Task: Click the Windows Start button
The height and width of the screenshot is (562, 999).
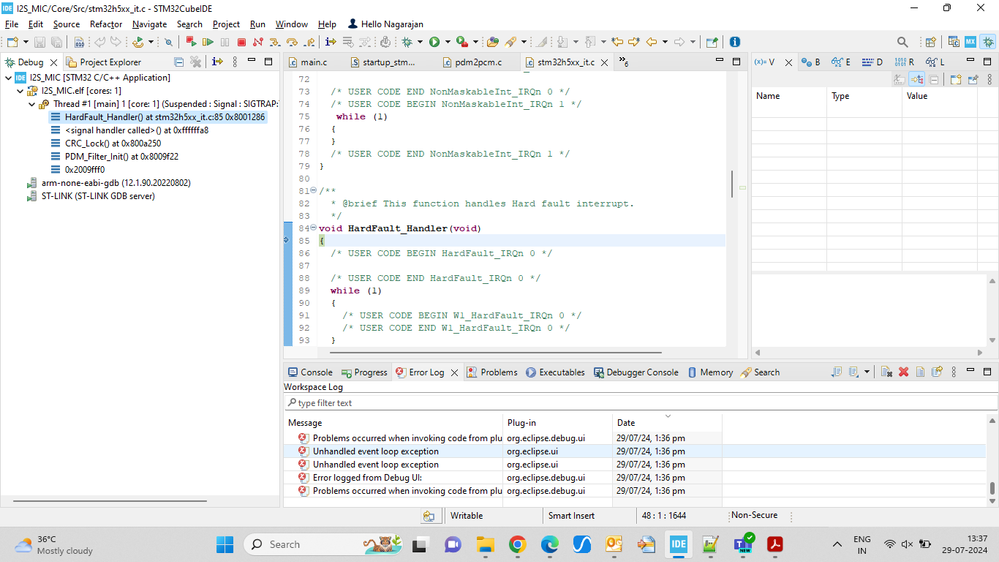Action: [225, 544]
